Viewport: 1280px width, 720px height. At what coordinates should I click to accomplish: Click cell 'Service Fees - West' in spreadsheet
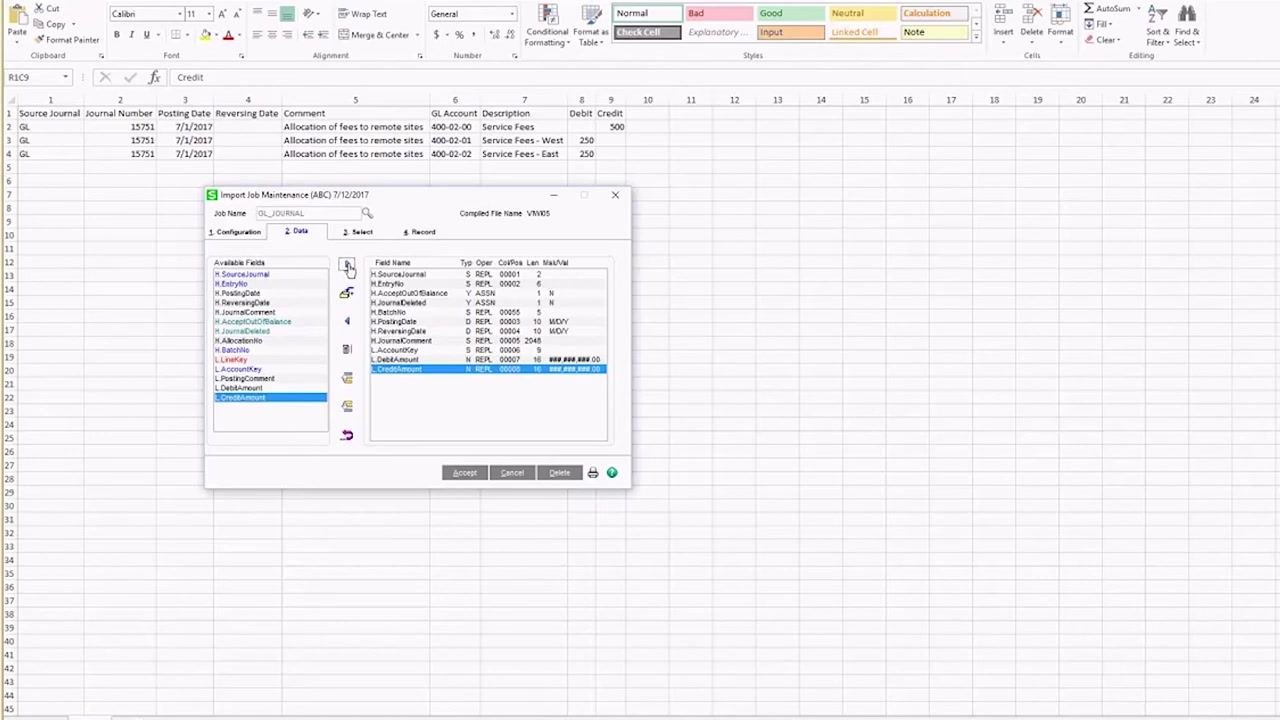click(524, 140)
